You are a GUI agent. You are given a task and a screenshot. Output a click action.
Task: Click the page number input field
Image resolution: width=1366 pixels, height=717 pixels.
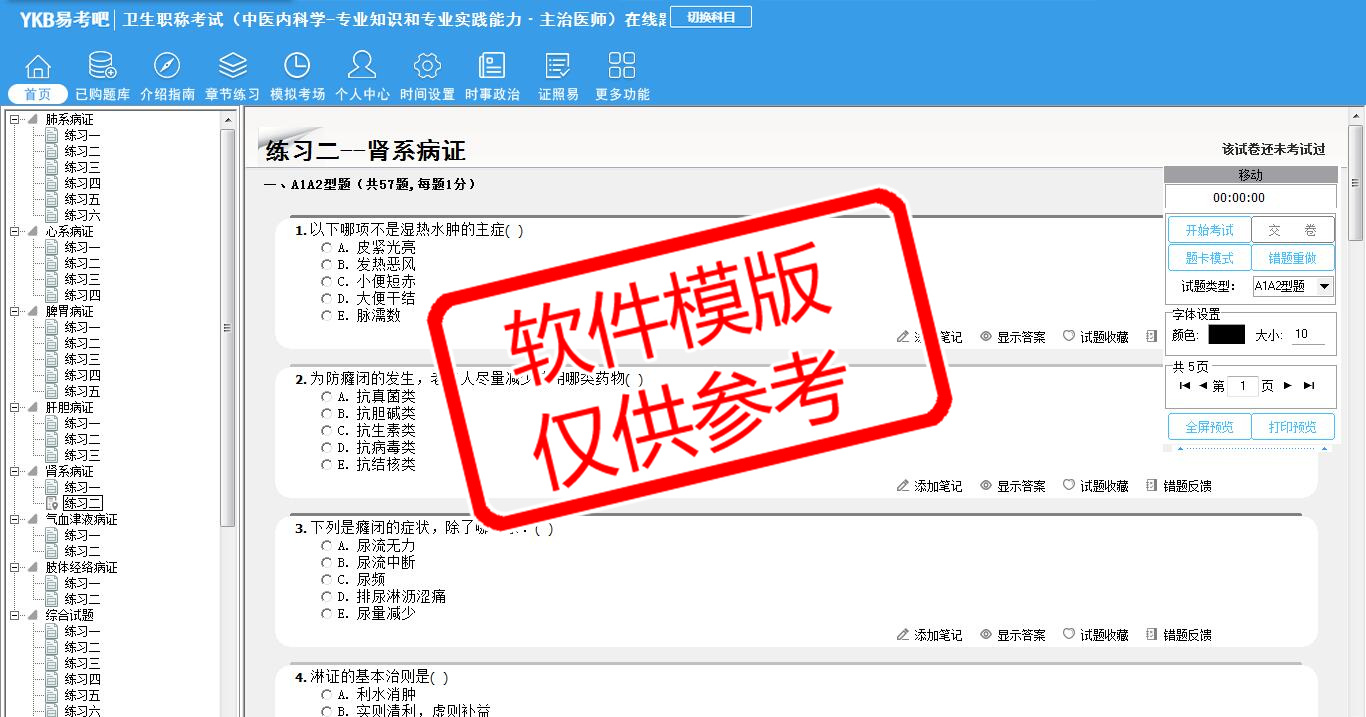click(x=1242, y=386)
